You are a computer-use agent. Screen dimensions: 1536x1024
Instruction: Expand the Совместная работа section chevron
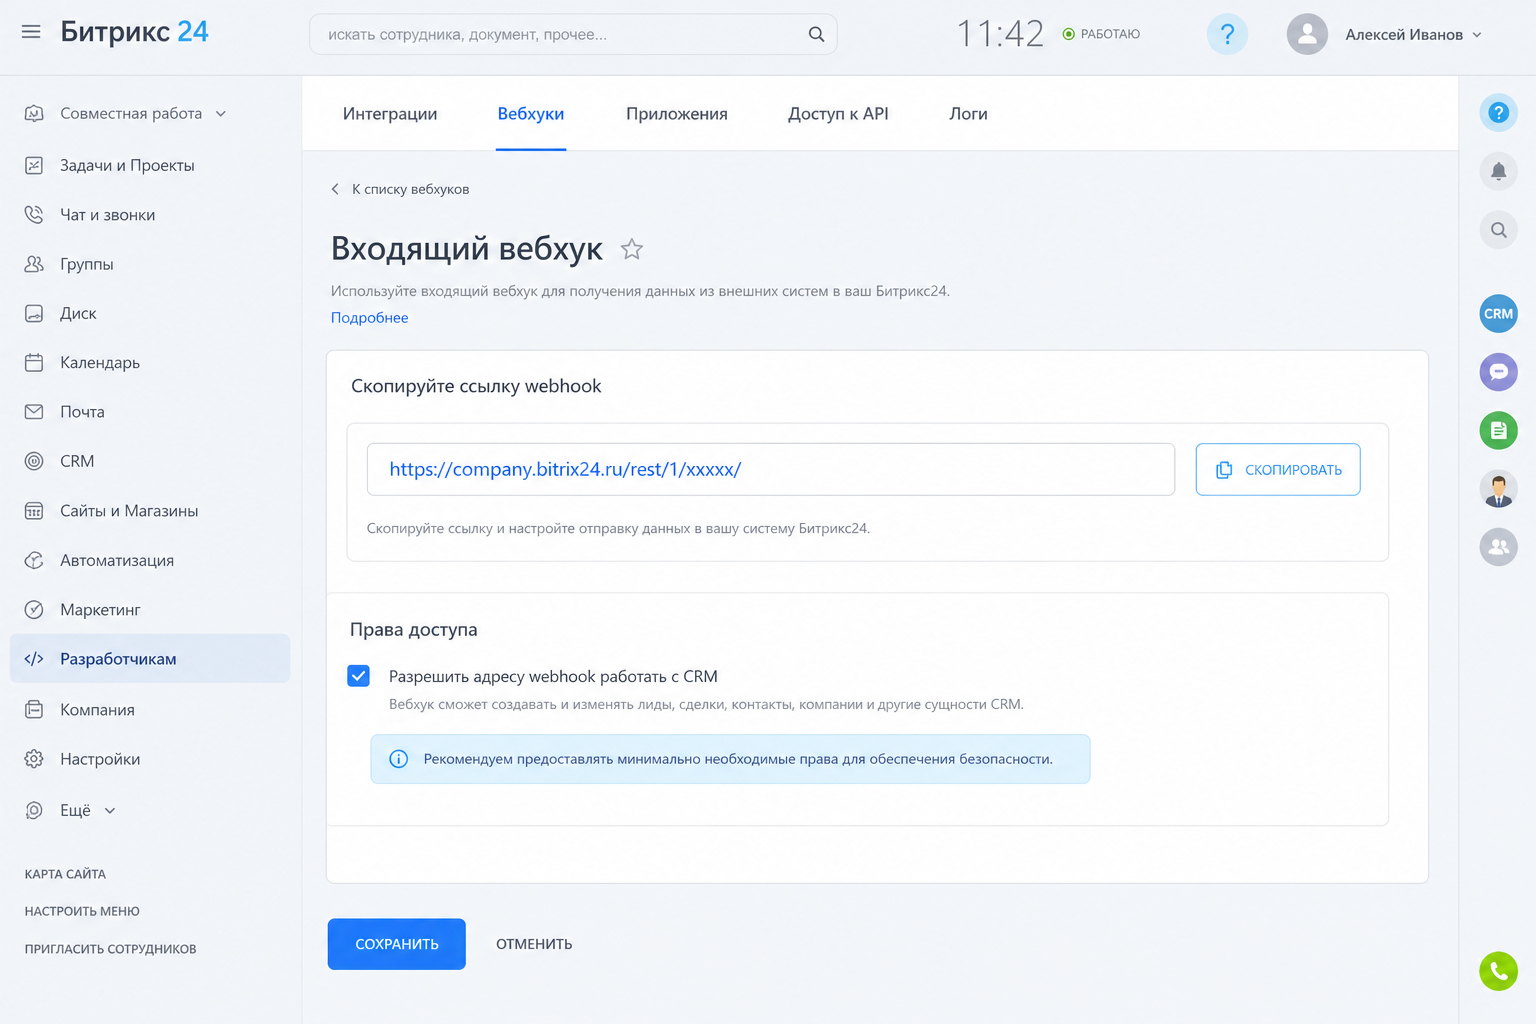pos(221,114)
